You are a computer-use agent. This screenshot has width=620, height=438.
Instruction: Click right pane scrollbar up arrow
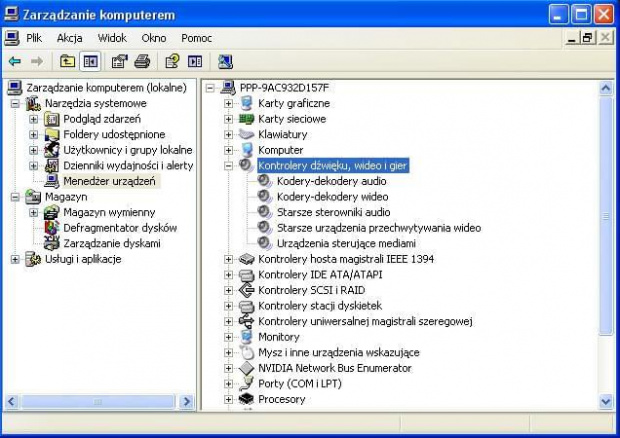pyautogui.click(x=606, y=88)
